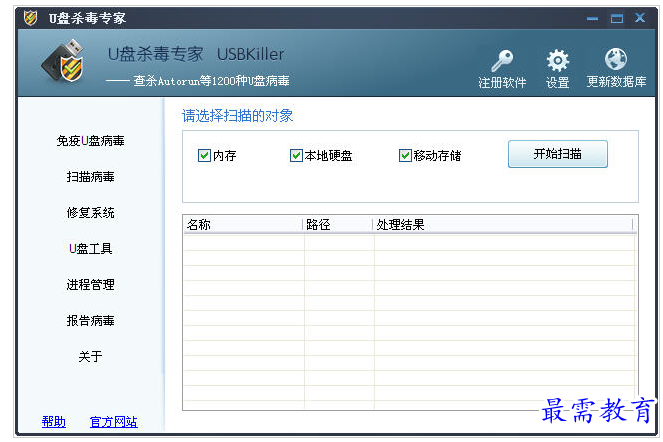The height and width of the screenshot is (442, 663).
Task: Open the 注册软件 key icon
Action: click(502, 61)
